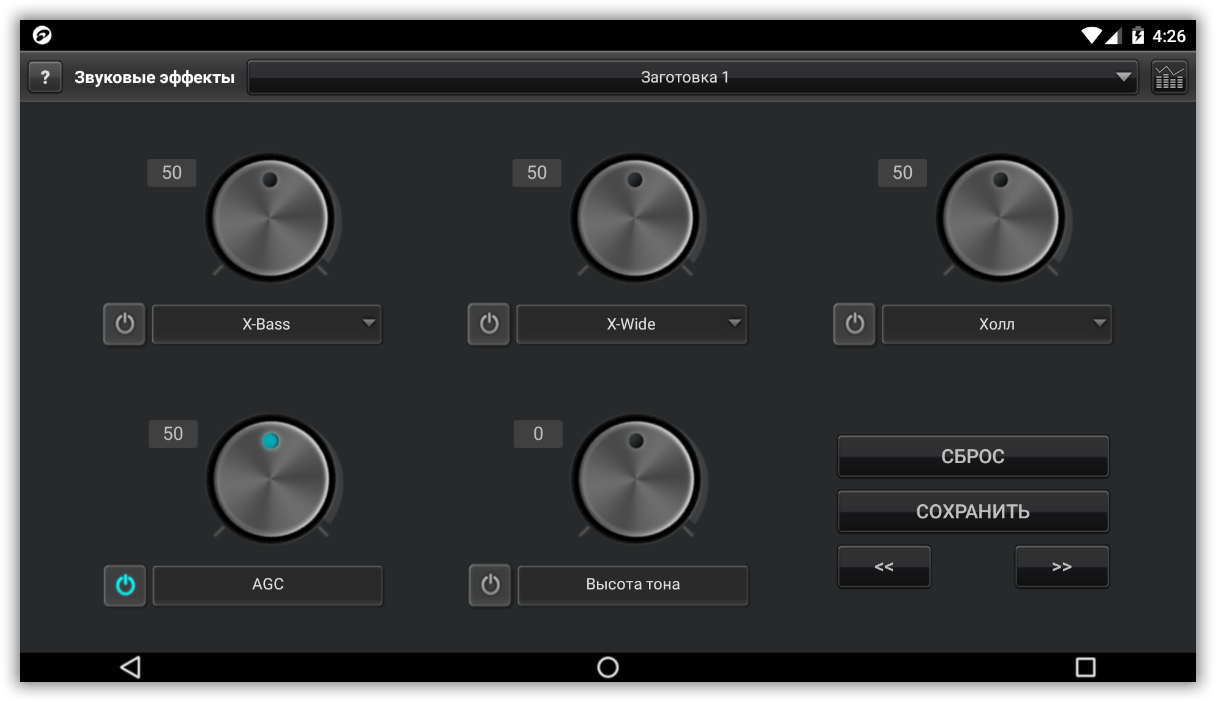1216x702 pixels.
Task: Enable Высота тона power button
Action: [490, 585]
